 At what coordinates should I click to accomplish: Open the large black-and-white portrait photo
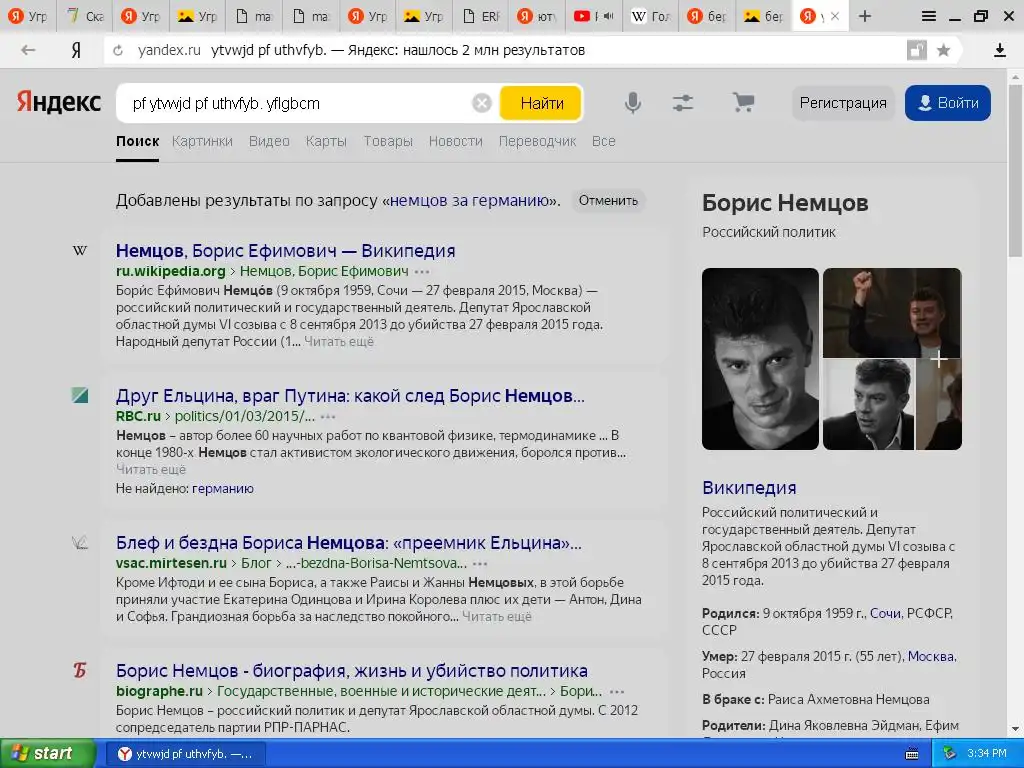click(x=760, y=359)
